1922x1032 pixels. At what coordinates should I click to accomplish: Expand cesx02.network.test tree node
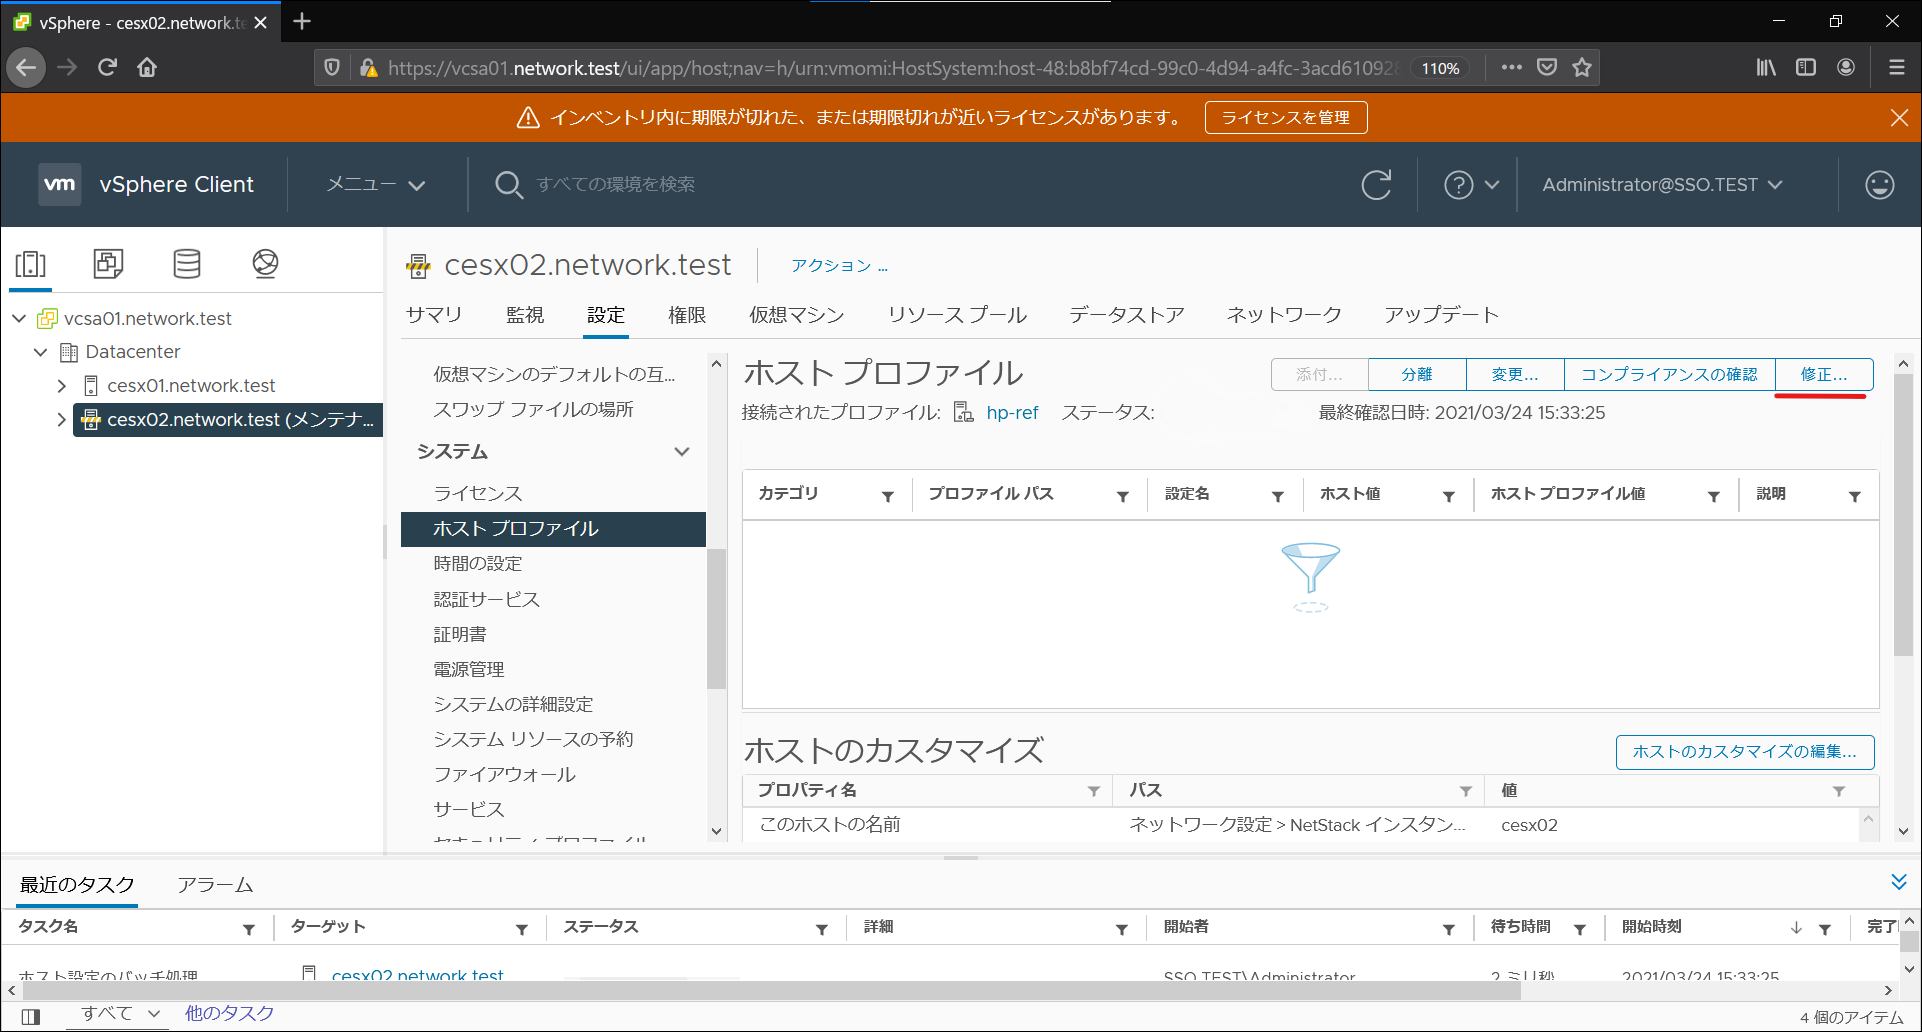coord(62,419)
